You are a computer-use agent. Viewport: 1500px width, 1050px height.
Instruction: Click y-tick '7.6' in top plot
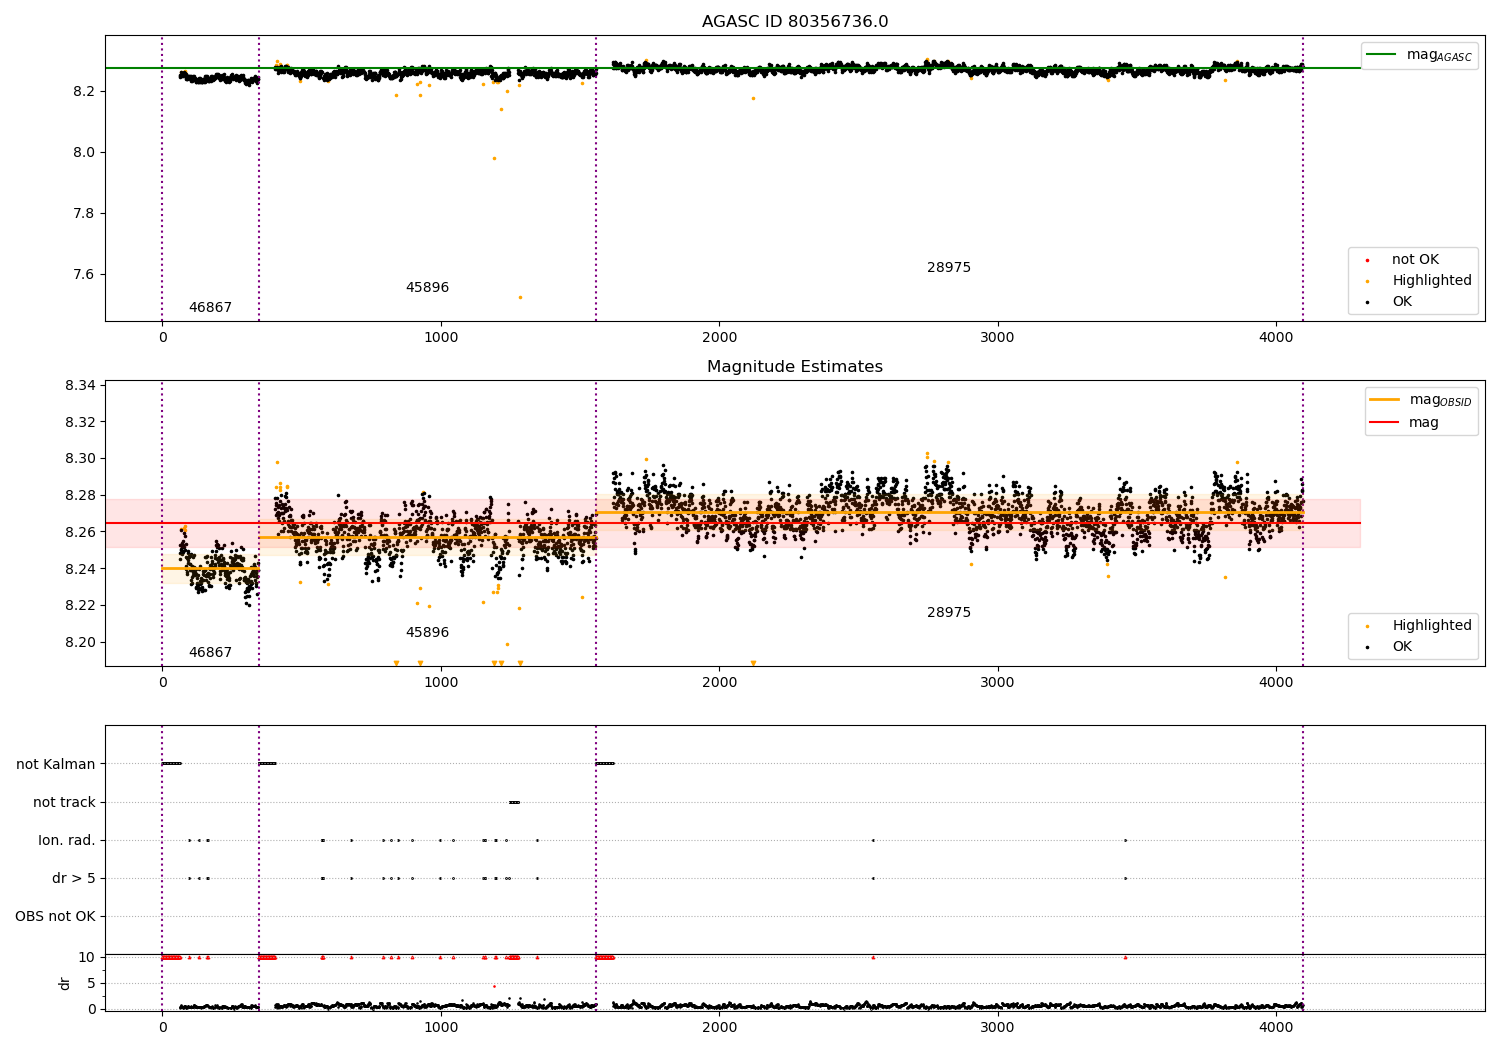(x=84, y=275)
